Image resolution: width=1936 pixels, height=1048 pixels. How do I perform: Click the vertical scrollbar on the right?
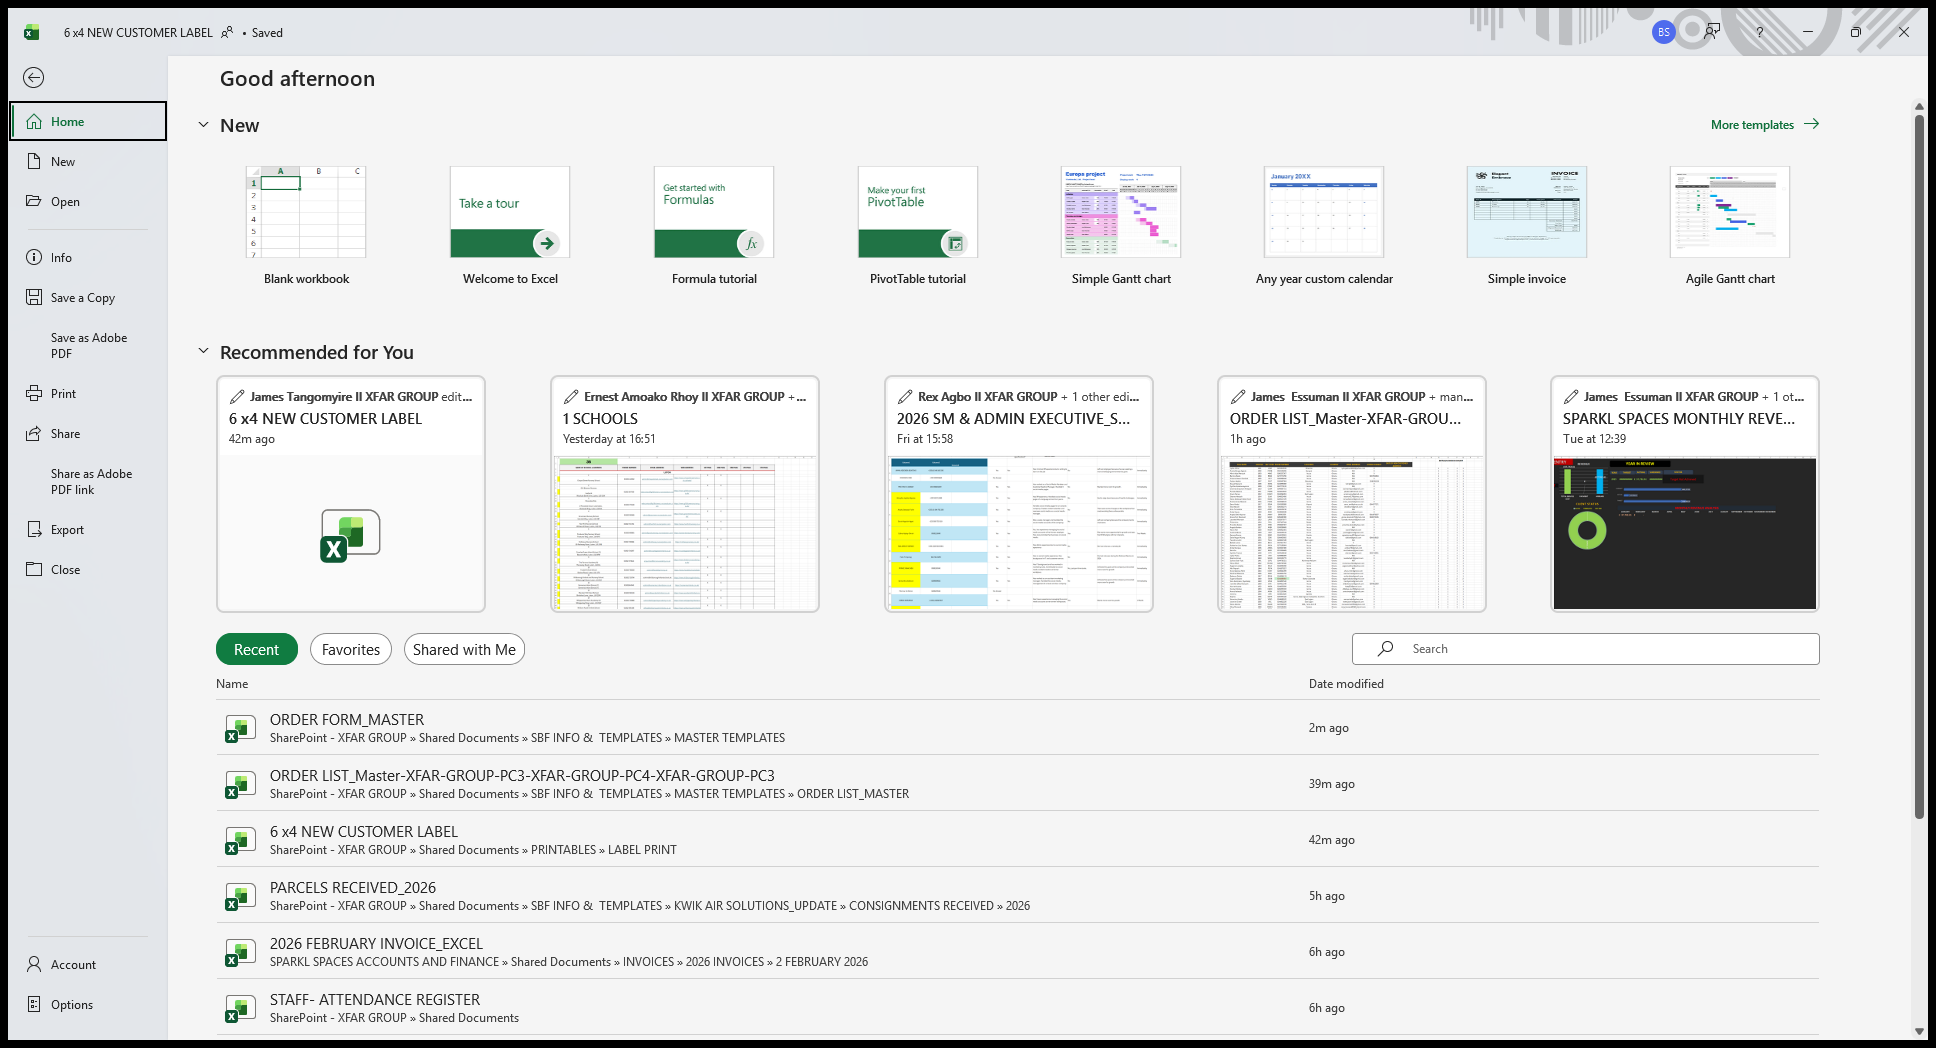coord(1918,460)
